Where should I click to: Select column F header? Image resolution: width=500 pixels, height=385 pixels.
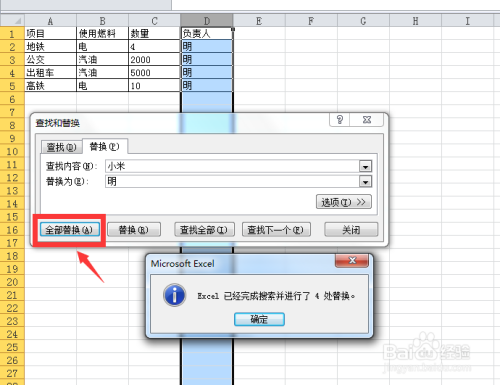[311, 21]
